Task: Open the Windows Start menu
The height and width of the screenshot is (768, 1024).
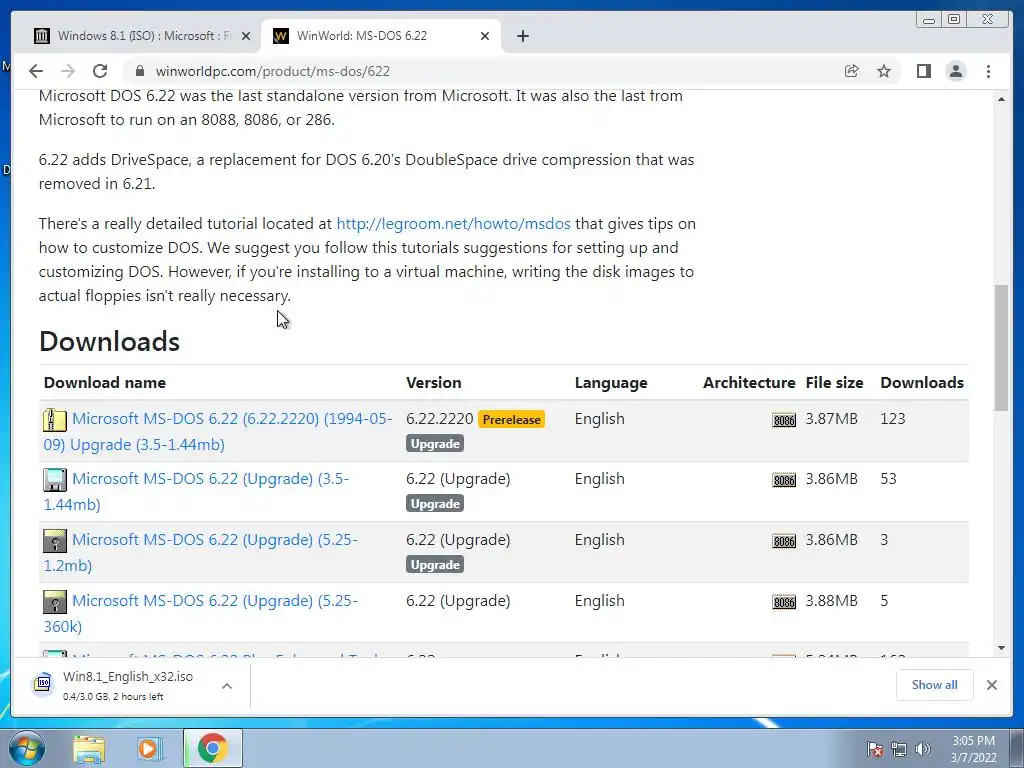Action: coord(27,748)
